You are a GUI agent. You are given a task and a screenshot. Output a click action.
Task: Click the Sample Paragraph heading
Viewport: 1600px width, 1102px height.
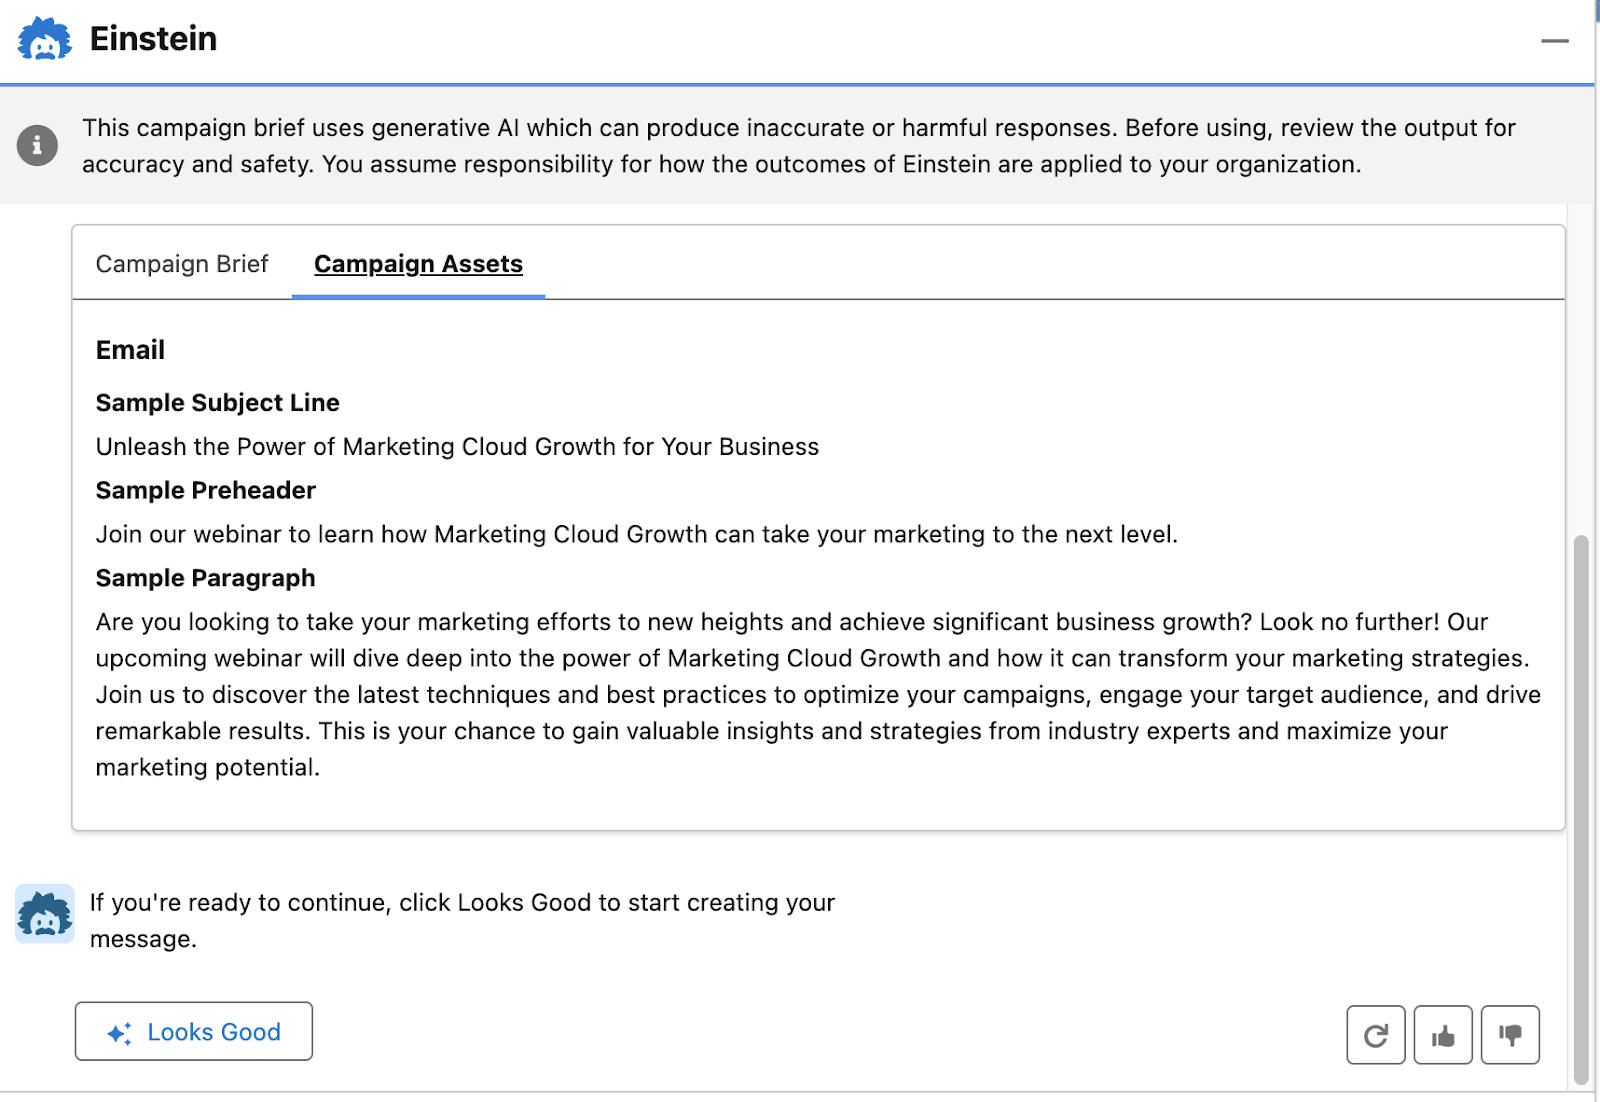[205, 578]
